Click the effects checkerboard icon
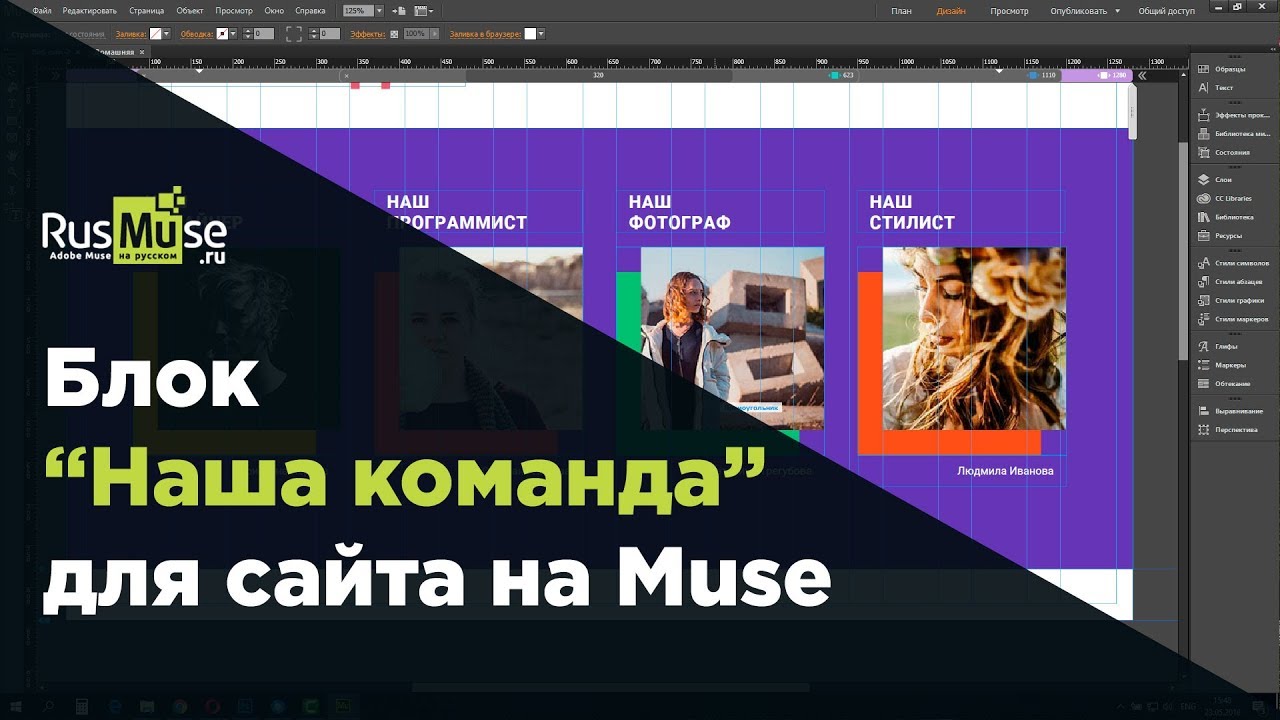This screenshot has width=1280, height=720. point(394,33)
